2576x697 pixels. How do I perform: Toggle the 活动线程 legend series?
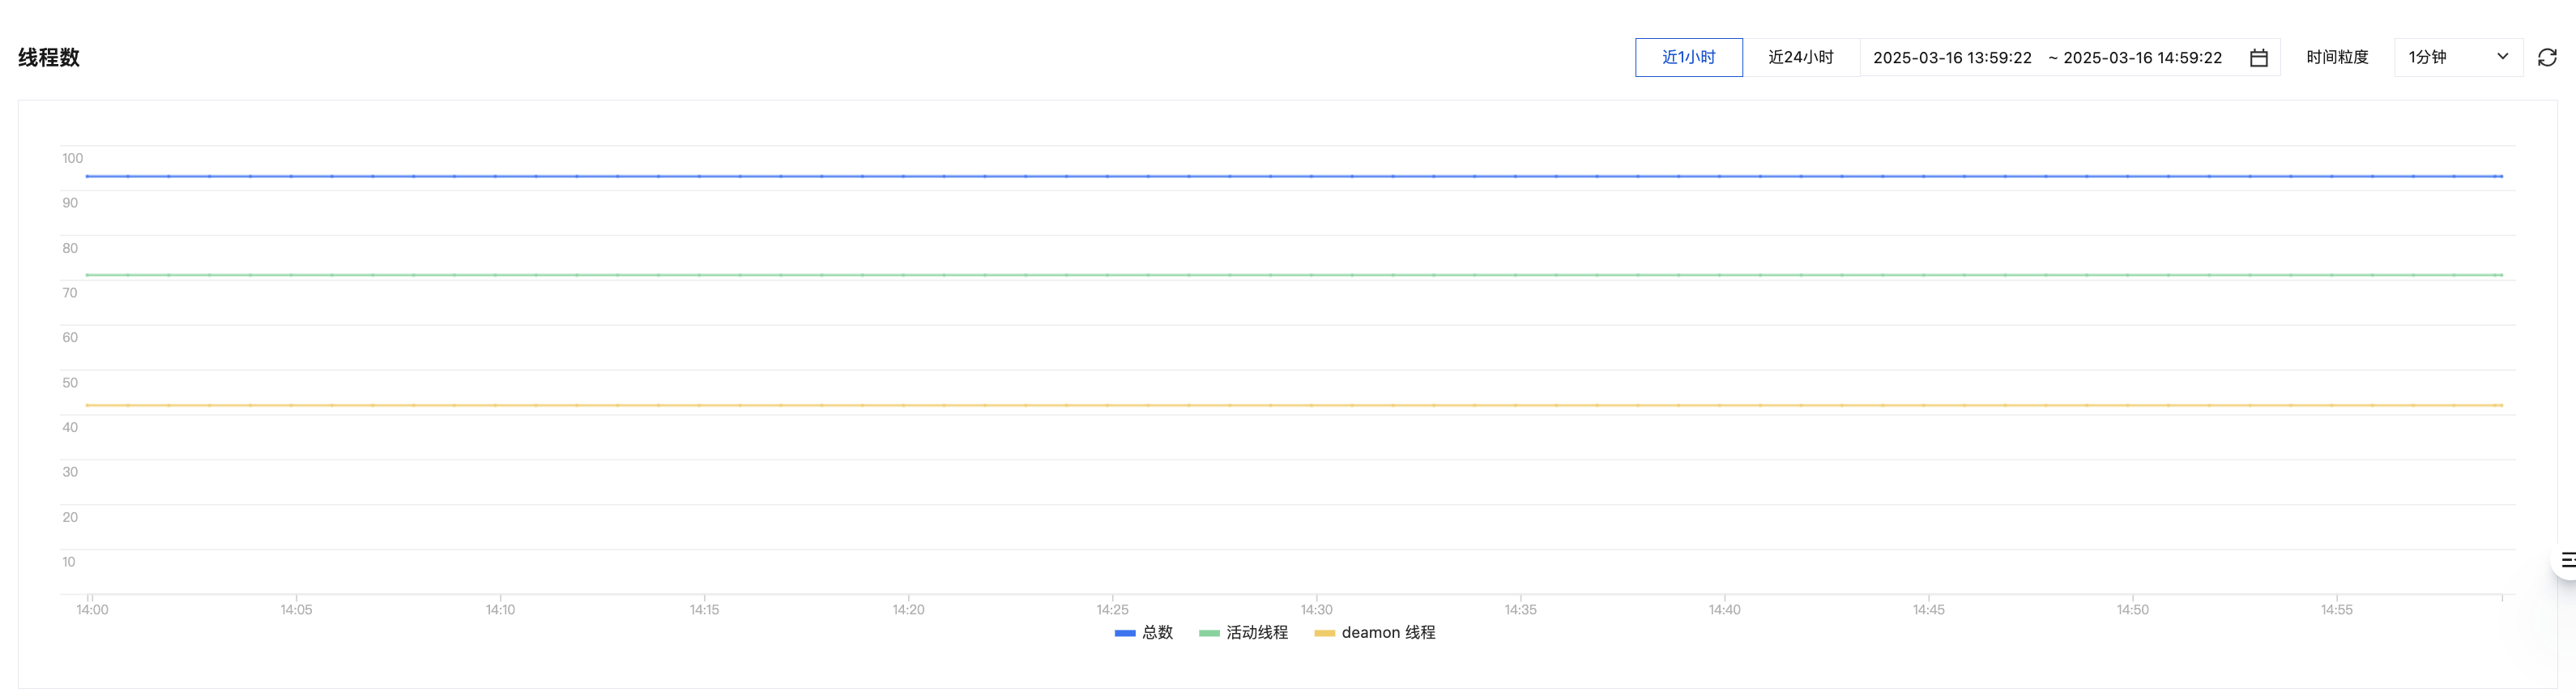tap(1243, 632)
